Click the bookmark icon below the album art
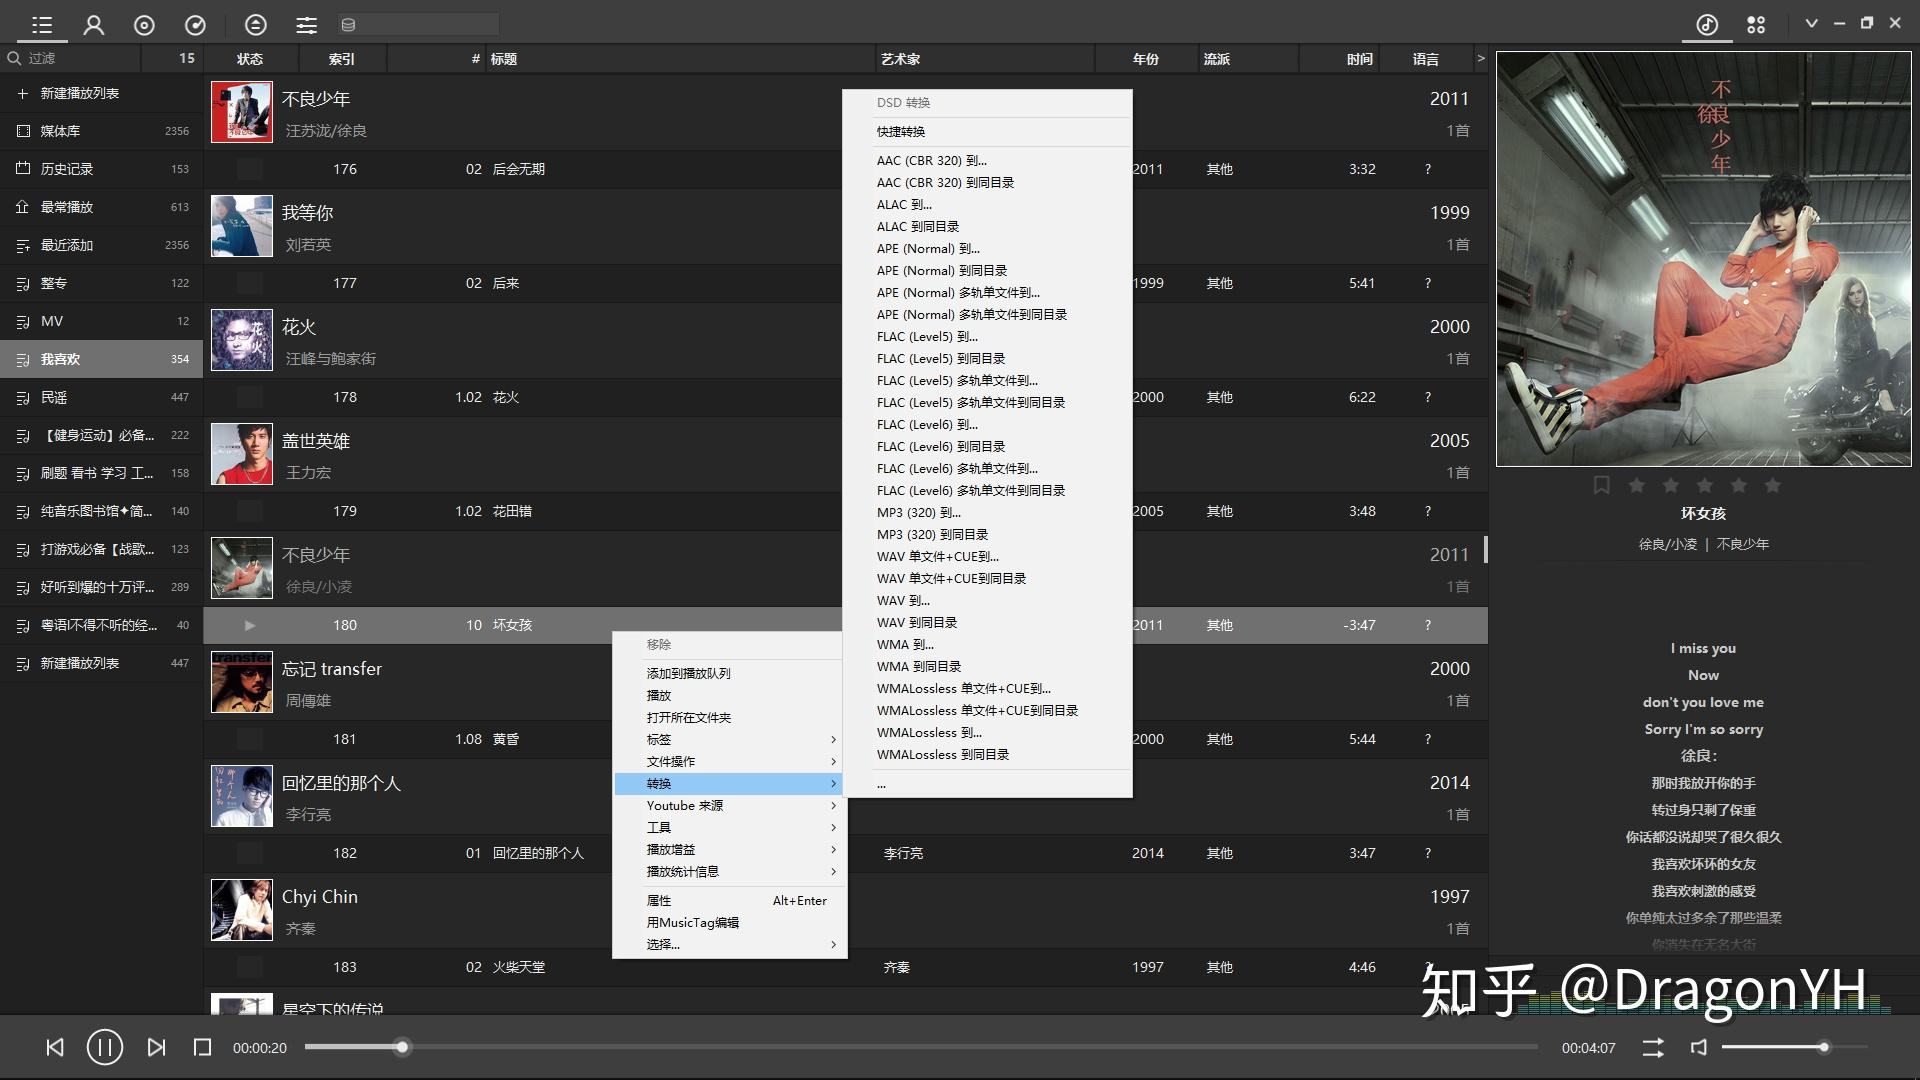This screenshot has width=1920, height=1080. (x=1601, y=485)
